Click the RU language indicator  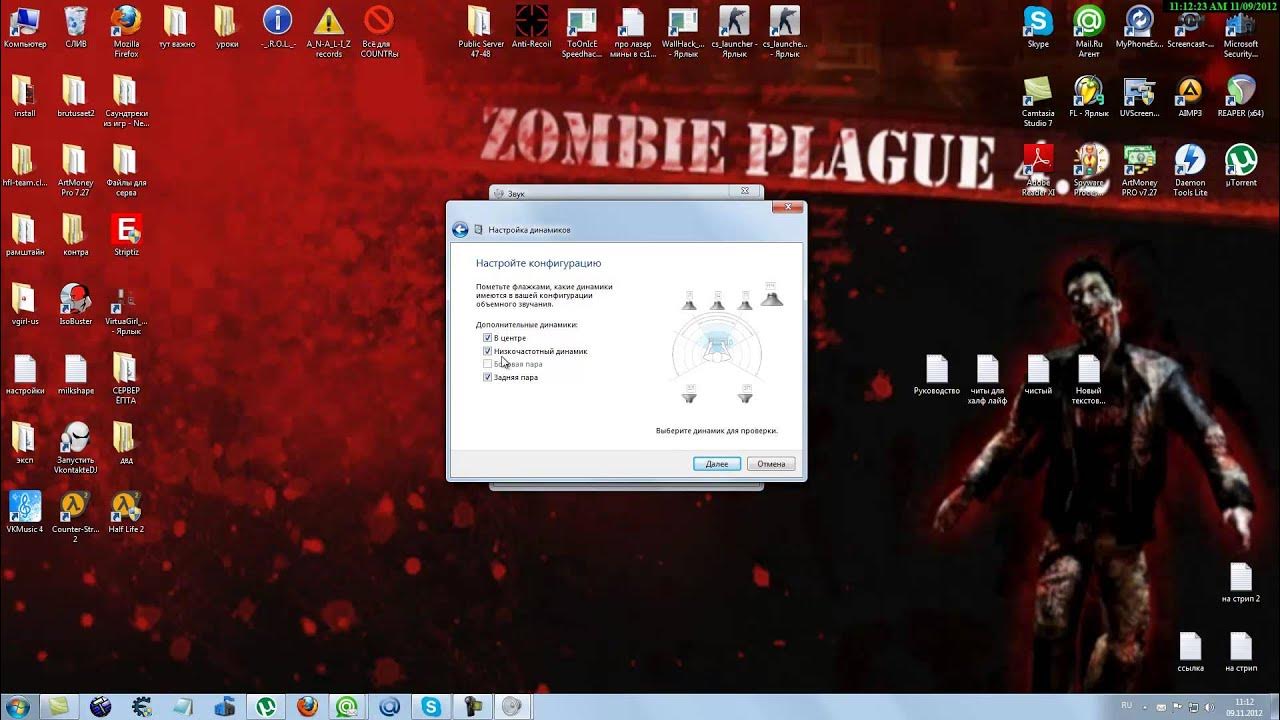tap(1127, 706)
